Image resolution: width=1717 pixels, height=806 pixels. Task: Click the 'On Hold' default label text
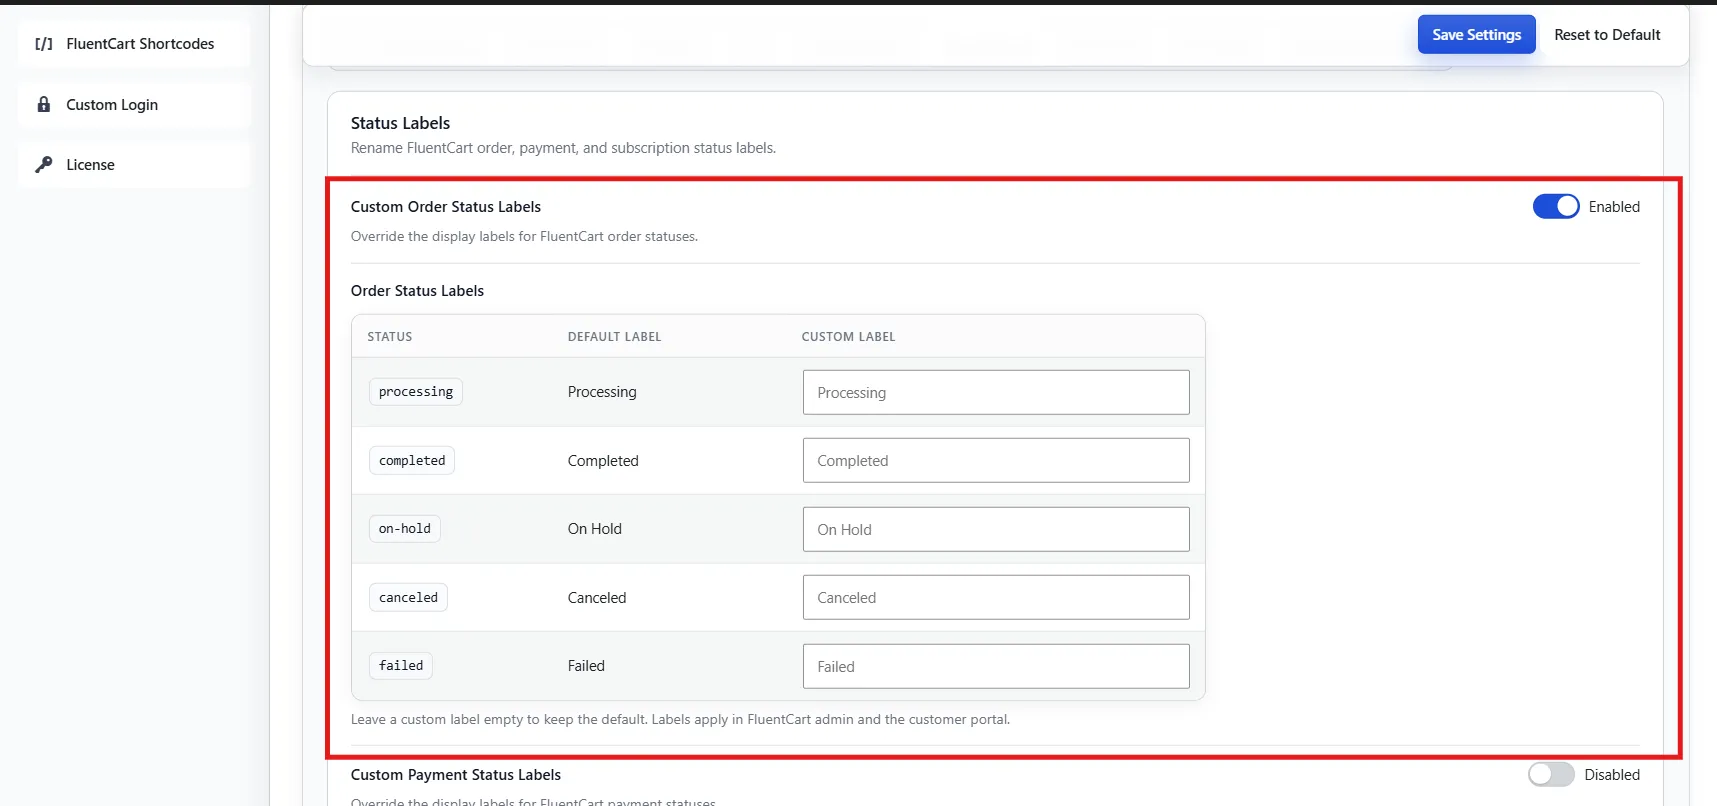click(595, 529)
